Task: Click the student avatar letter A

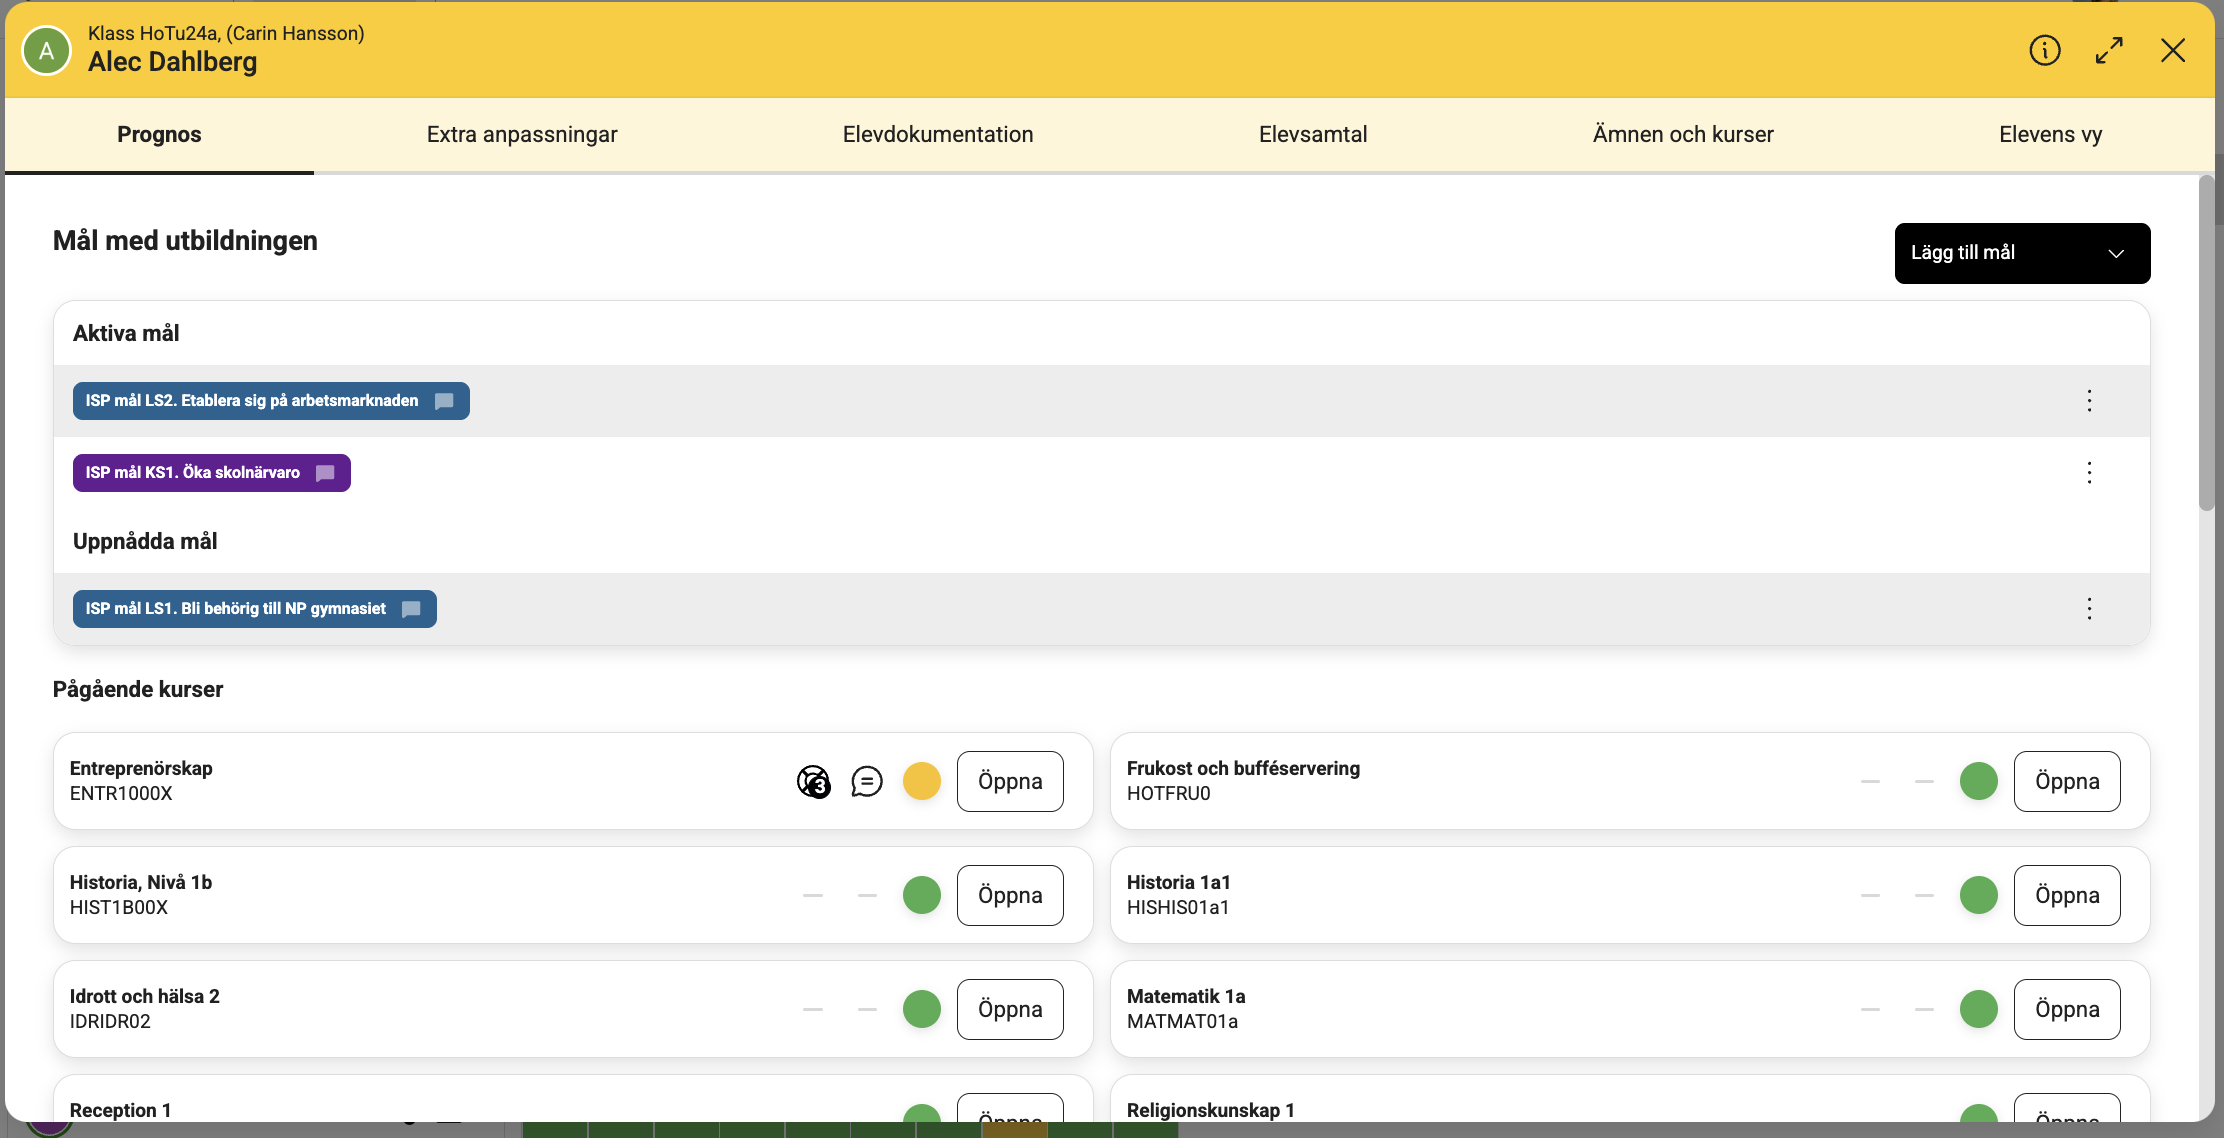Action: [47, 50]
